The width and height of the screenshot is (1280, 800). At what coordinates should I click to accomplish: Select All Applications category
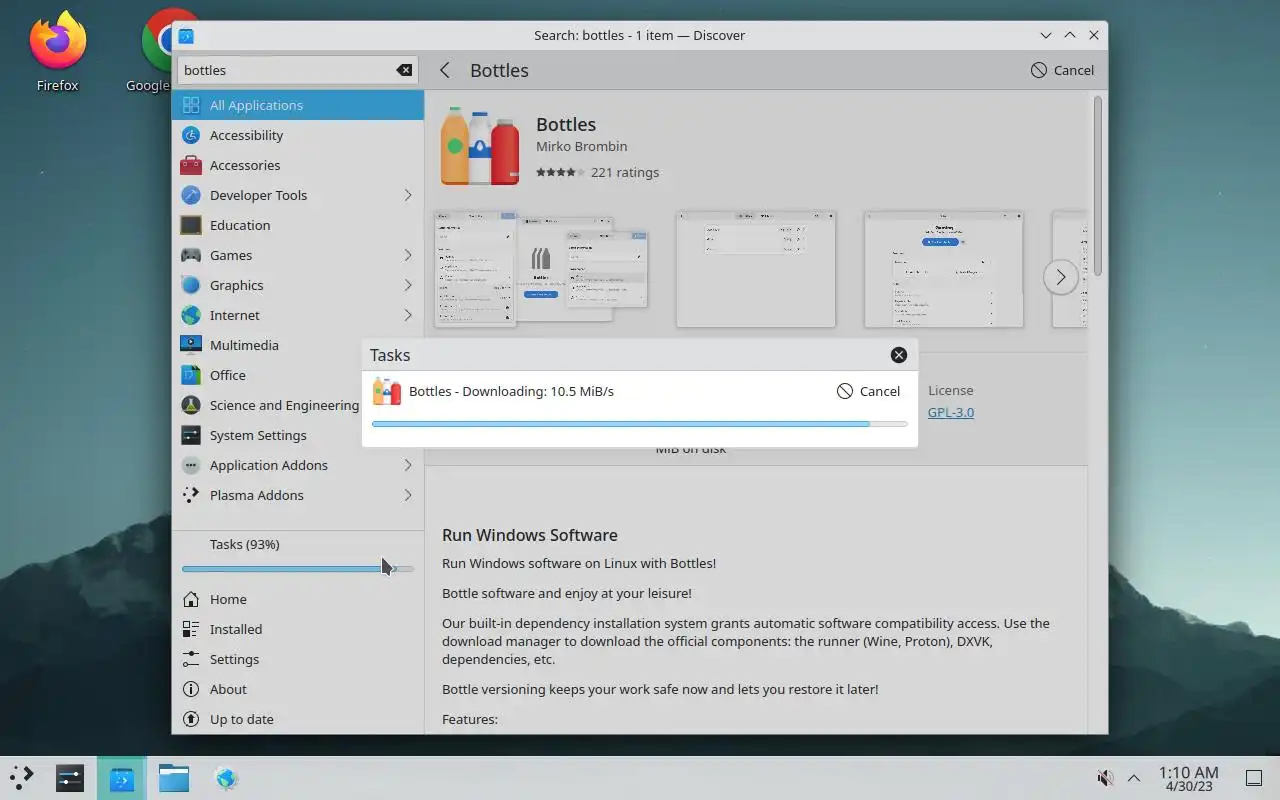click(298, 105)
